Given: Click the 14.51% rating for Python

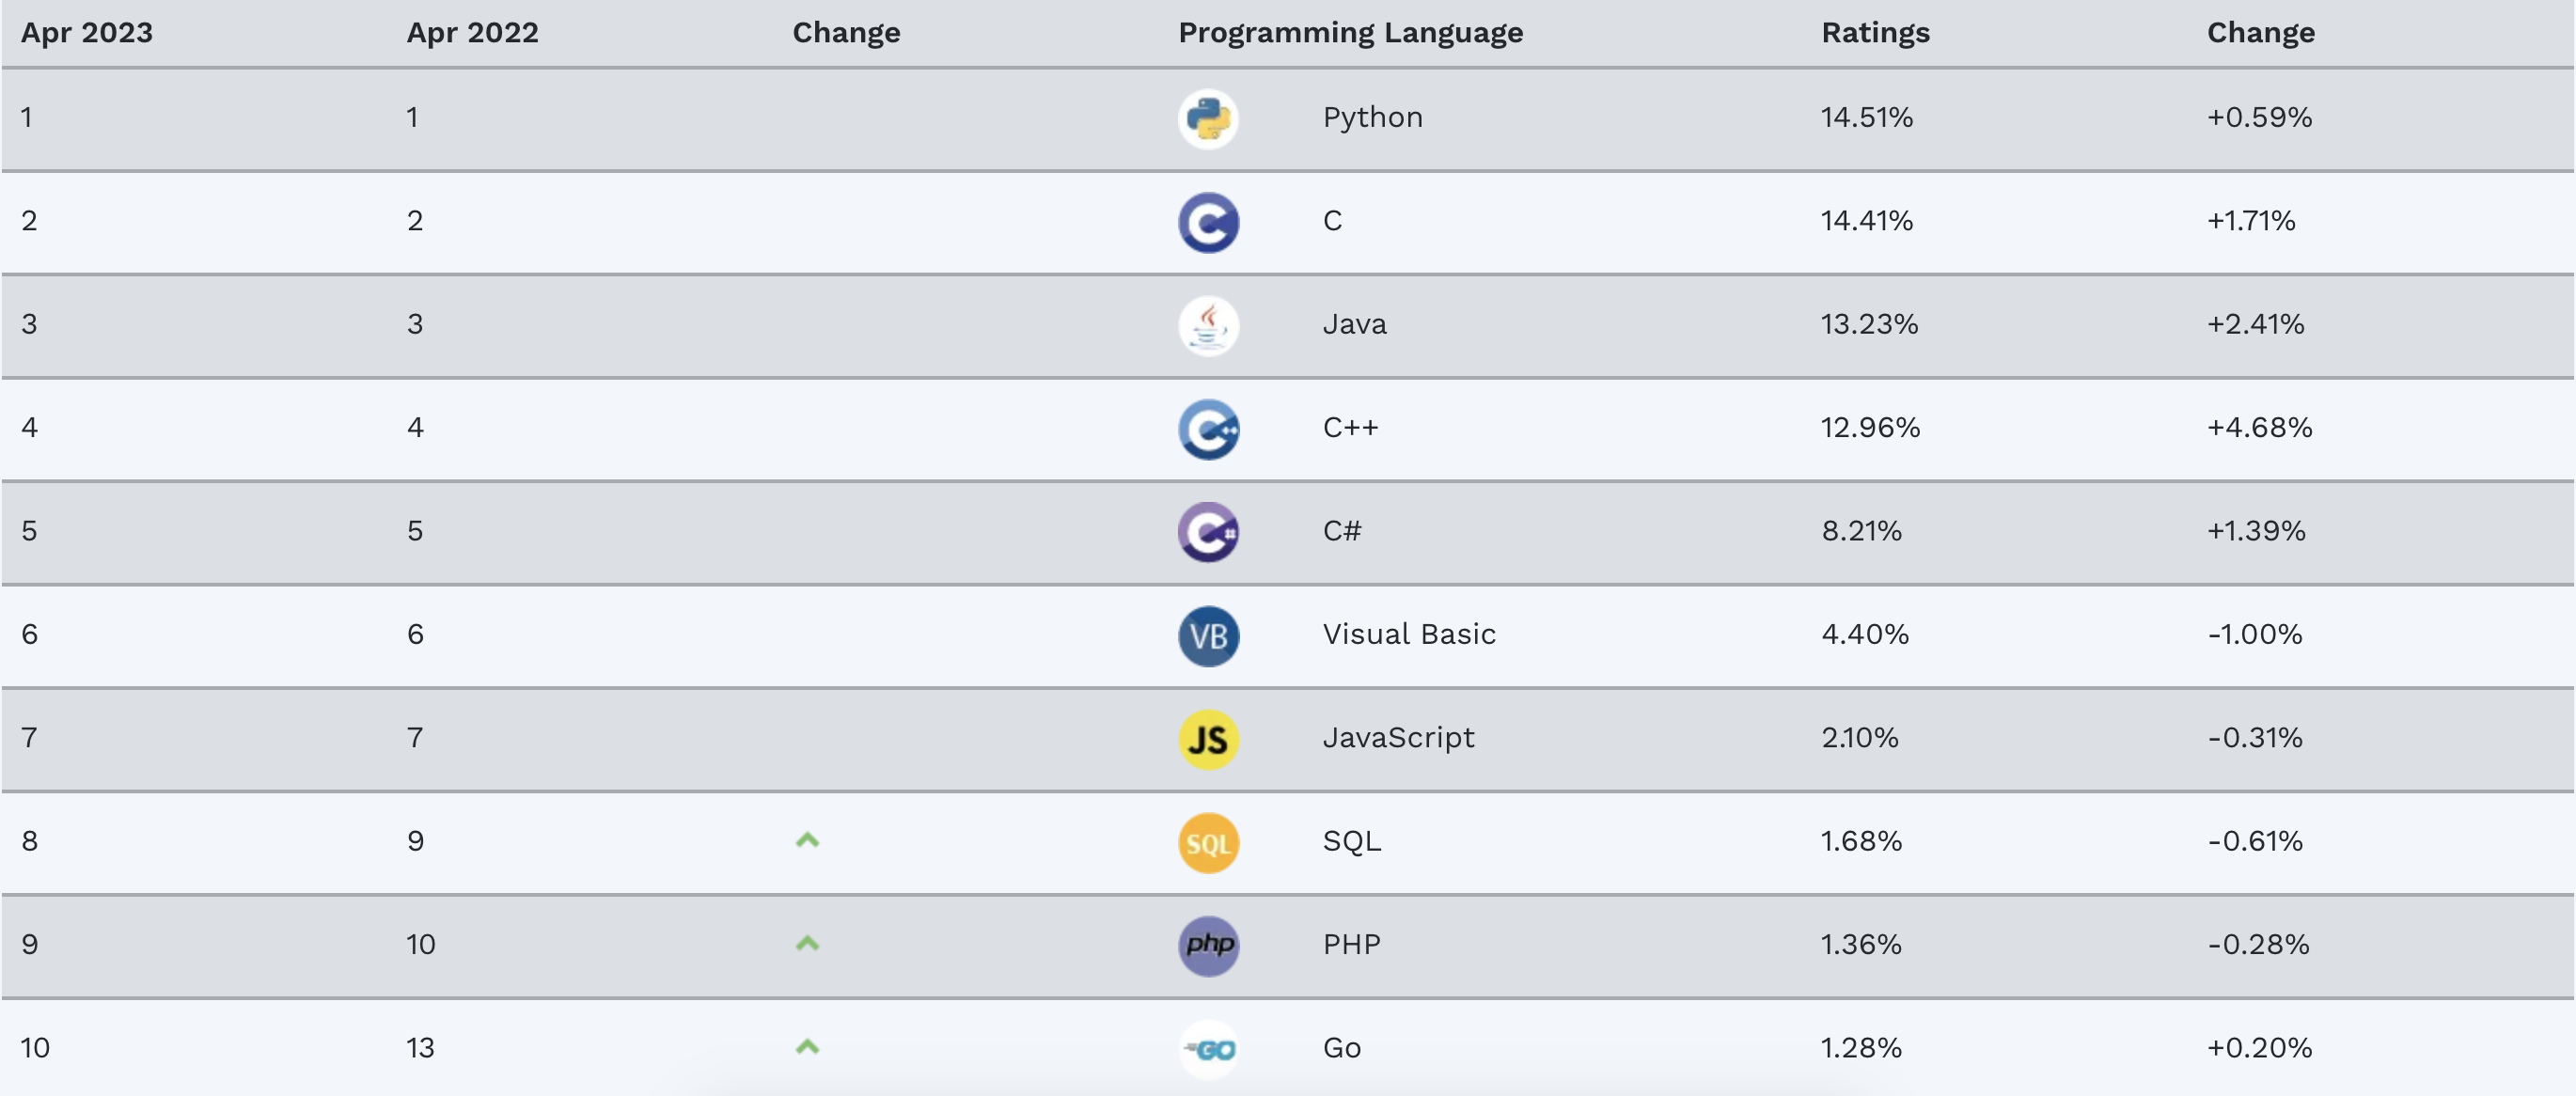Looking at the screenshot, I should click(1866, 118).
